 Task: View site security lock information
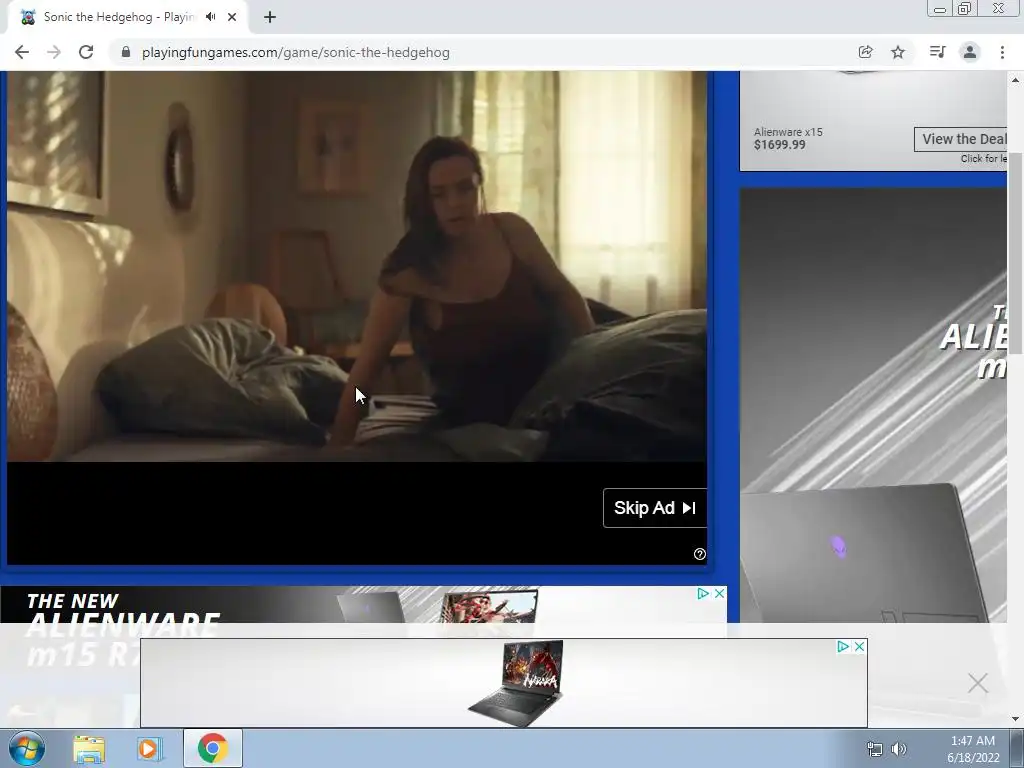click(126, 52)
